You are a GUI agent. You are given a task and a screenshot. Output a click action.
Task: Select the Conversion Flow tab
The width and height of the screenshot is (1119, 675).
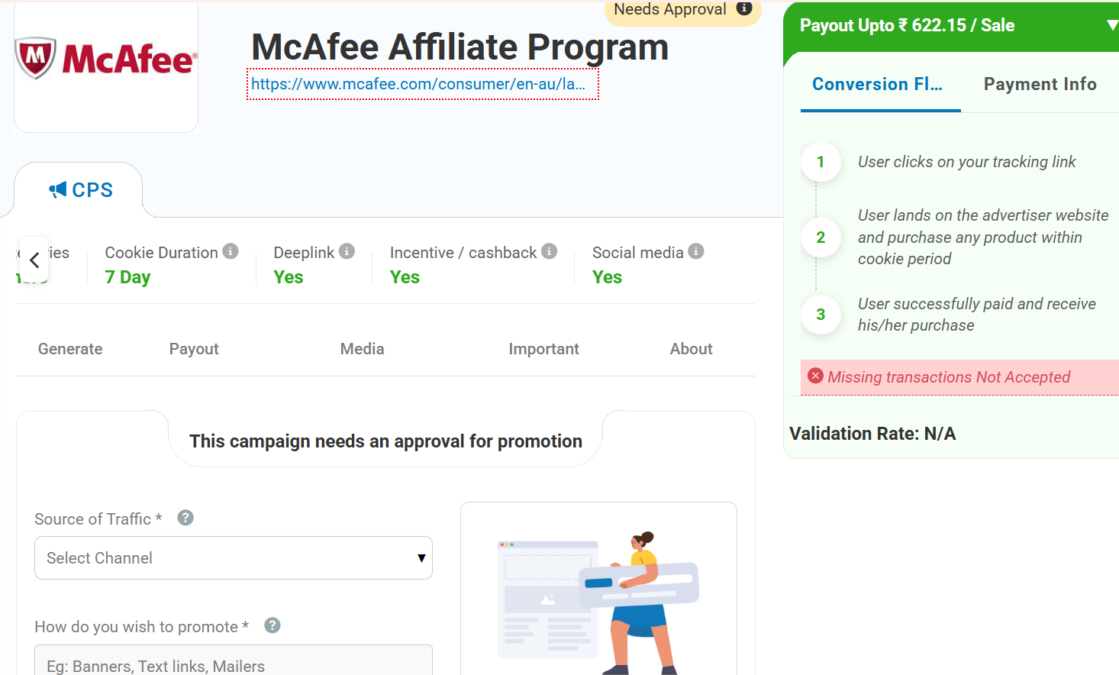[877, 84]
